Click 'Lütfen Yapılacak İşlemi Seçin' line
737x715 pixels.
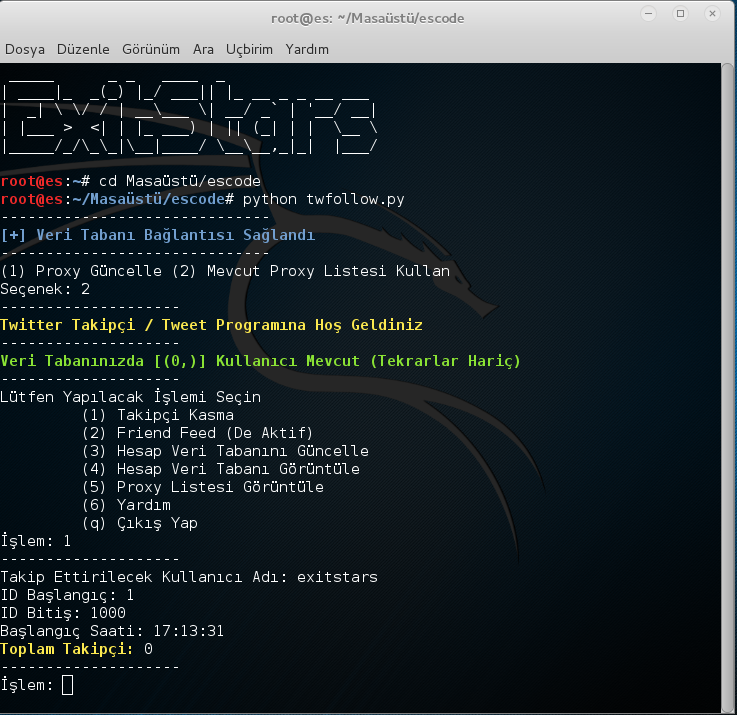coord(131,397)
